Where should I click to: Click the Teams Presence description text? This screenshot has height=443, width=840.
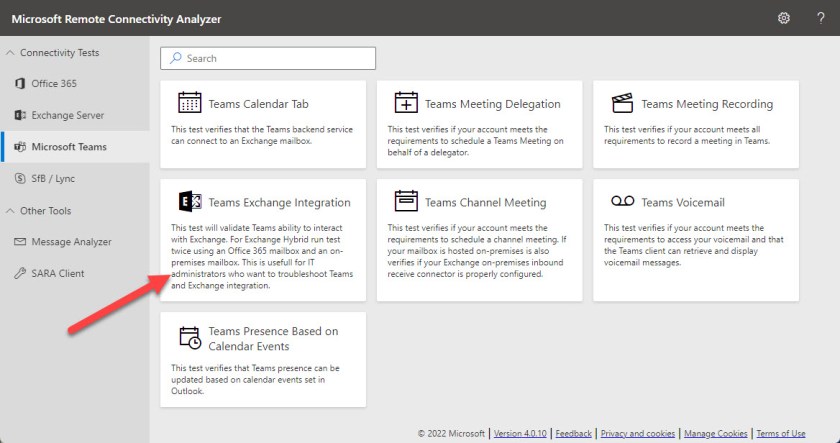pyautogui.click(x=256, y=380)
